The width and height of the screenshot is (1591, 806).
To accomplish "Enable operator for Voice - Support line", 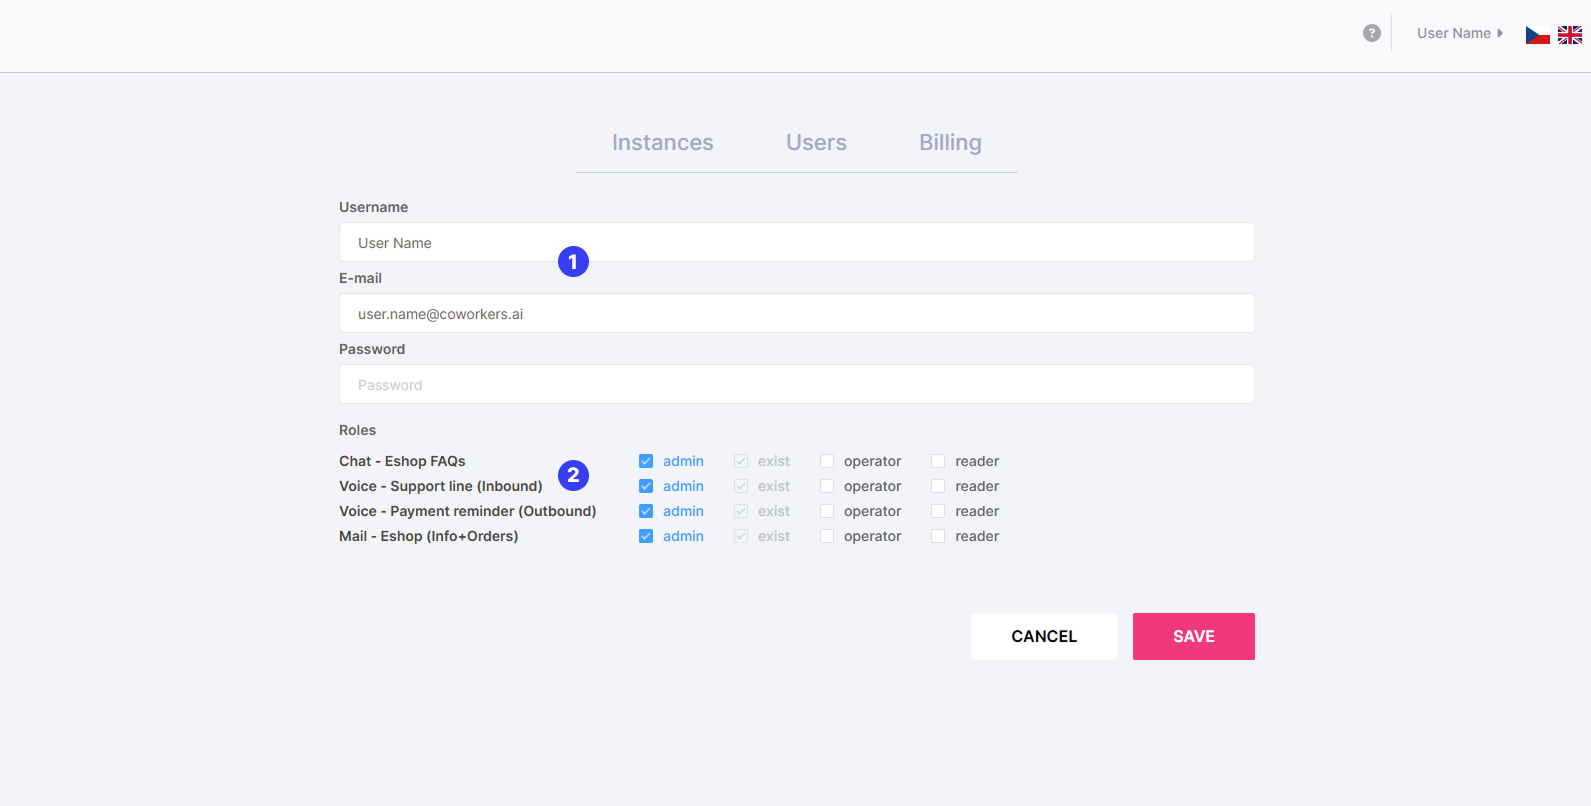I will 827,486.
